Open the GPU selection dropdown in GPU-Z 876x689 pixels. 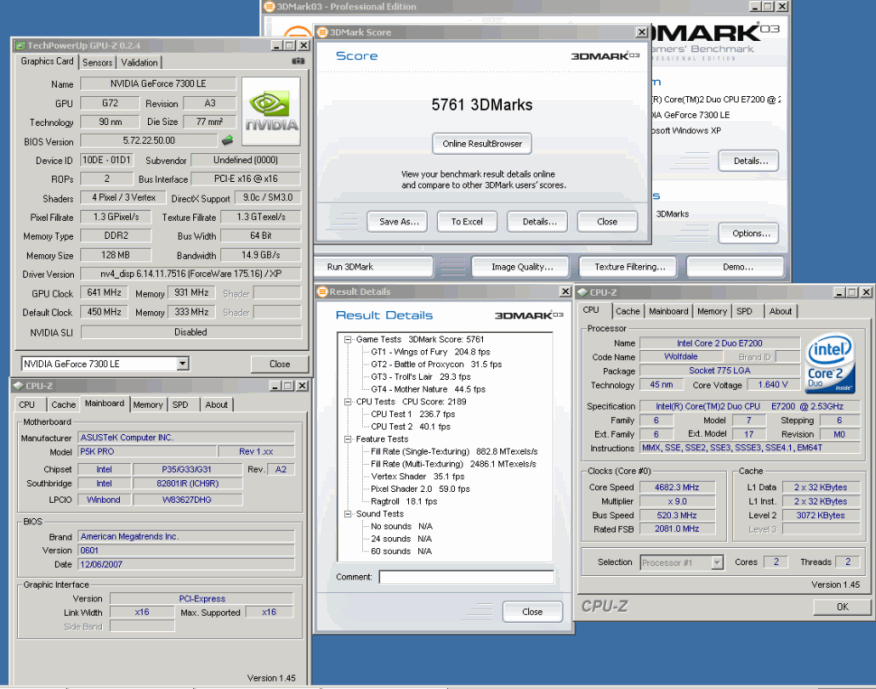coord(182,364)
